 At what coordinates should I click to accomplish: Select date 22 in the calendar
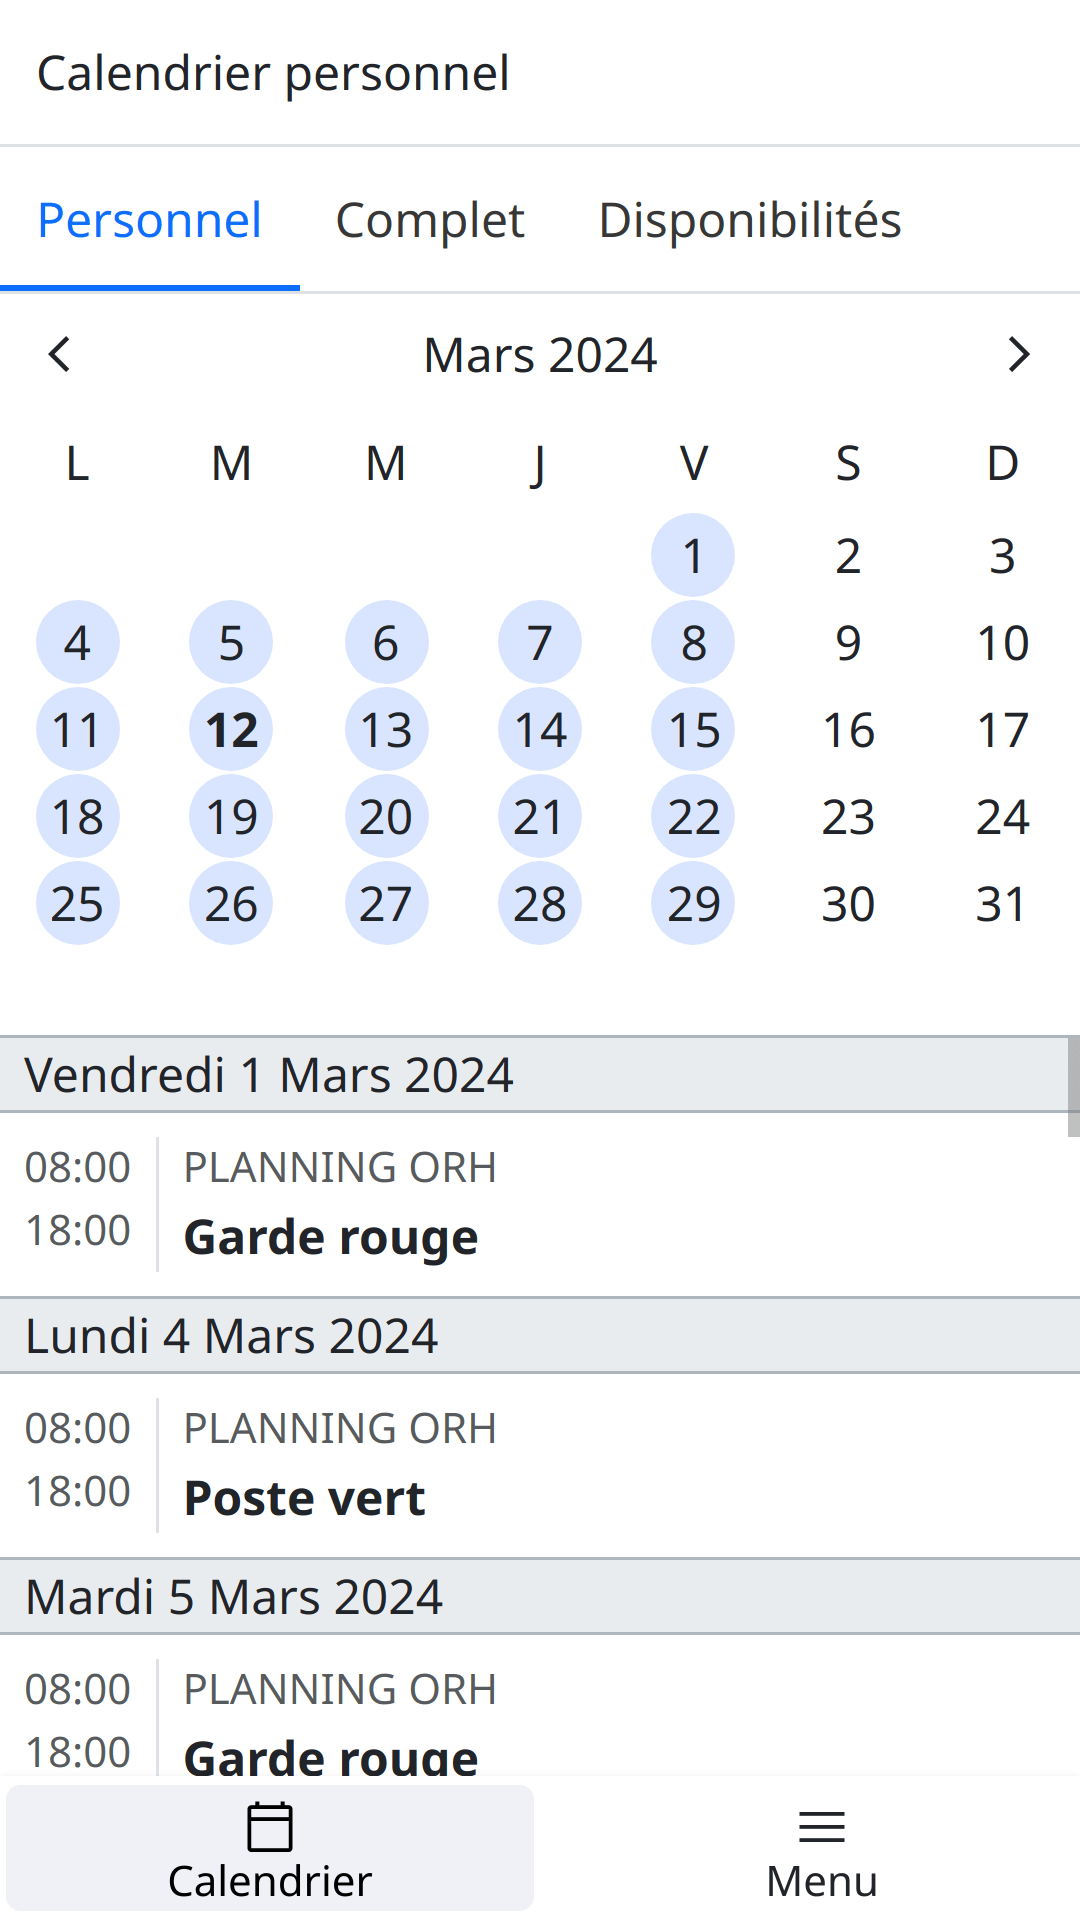click(693, 816)
